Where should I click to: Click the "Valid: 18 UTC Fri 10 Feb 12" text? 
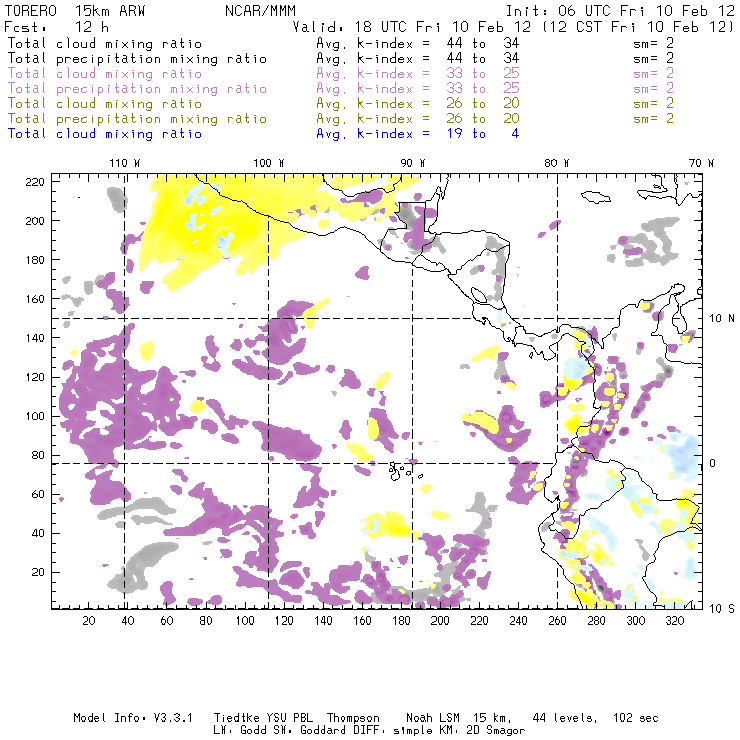[x=412, y=27]
